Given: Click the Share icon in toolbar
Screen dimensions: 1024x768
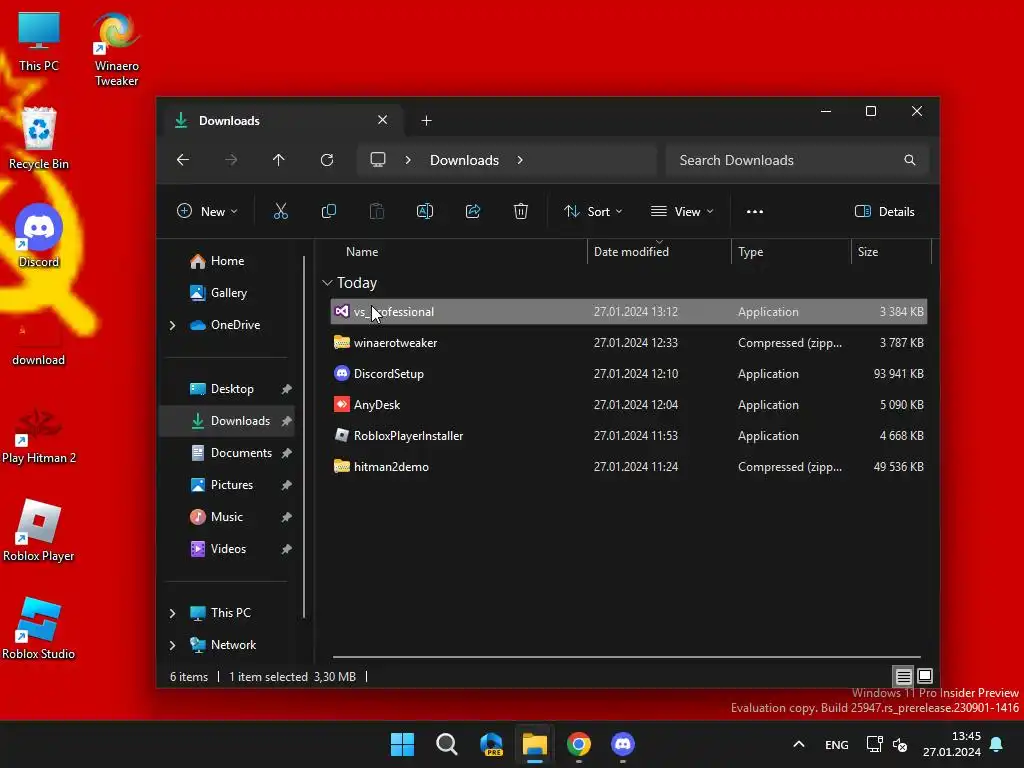Looking at the screenshot, I should coord(473,211).
